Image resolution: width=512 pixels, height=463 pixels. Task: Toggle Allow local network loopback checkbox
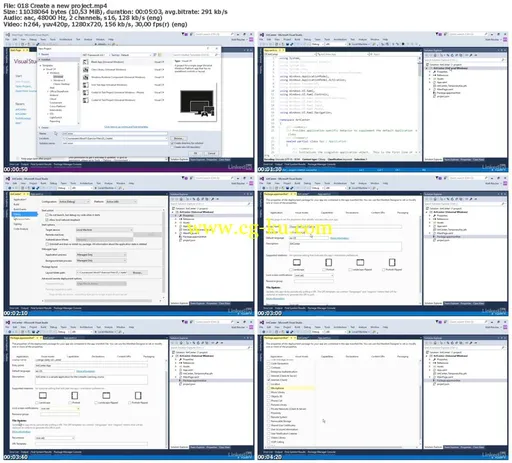pyautogui.click(x=47, y=220)
